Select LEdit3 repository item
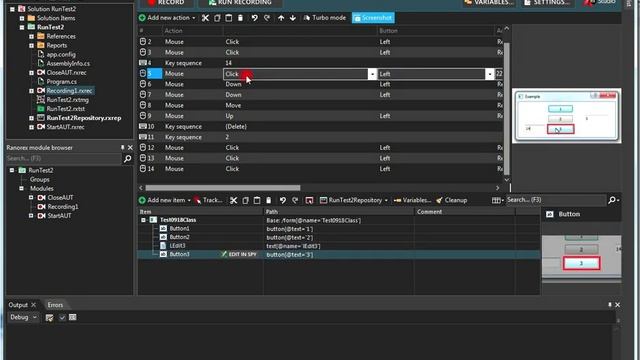 [x=178, y=246]
